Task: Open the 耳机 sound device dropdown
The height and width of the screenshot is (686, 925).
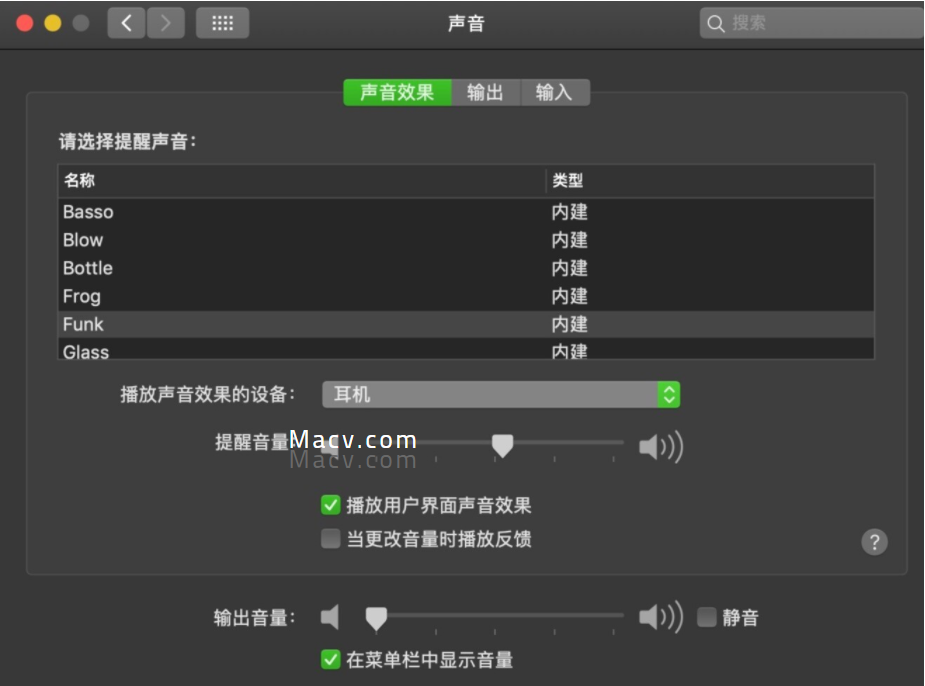Action: [x=501, y=394]
